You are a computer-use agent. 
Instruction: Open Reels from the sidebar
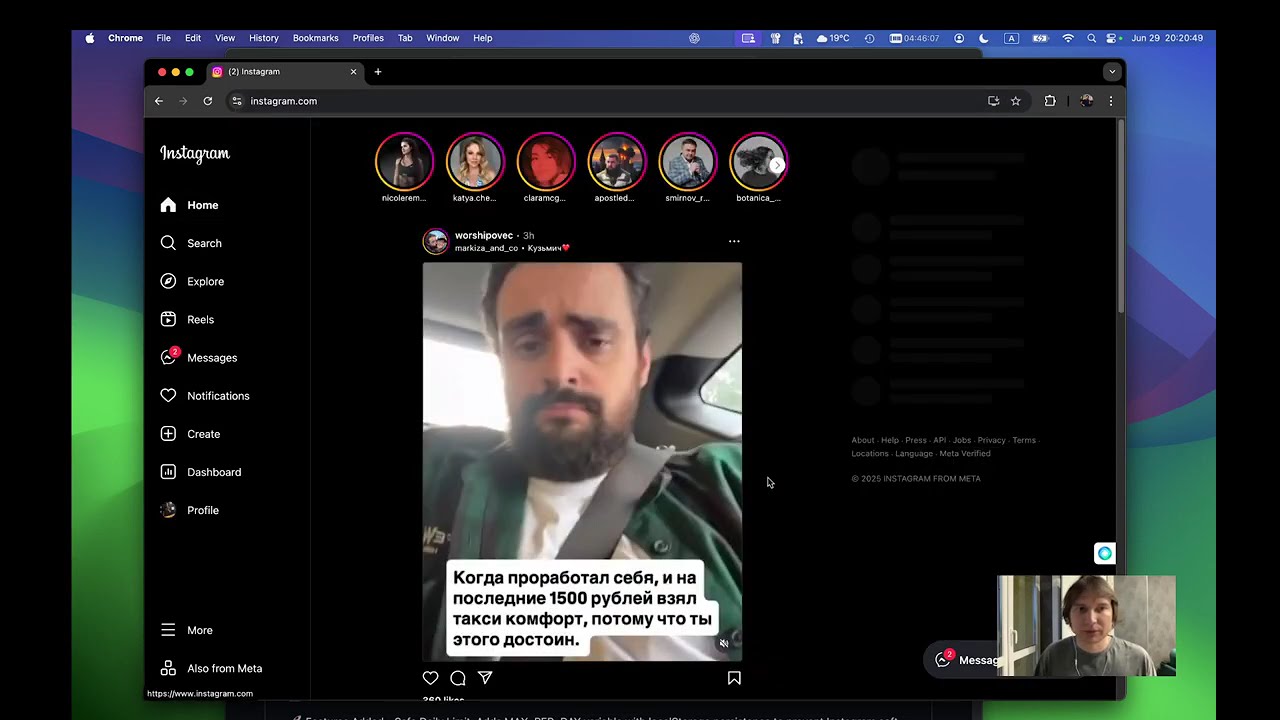187,319
